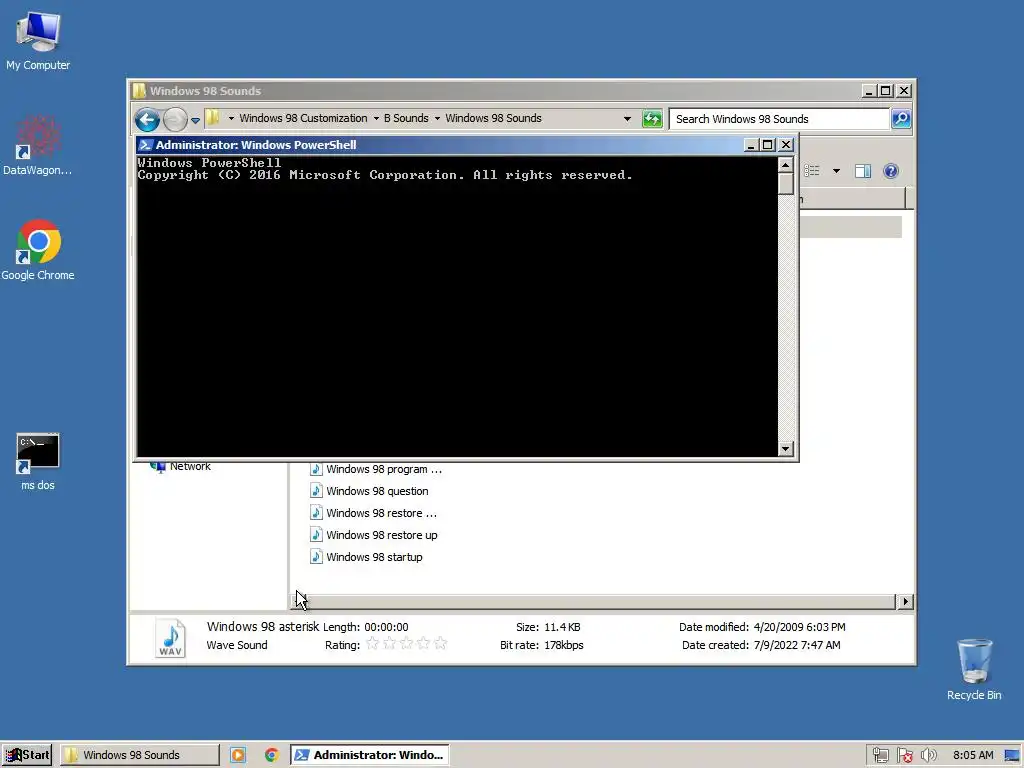Select the Windows 98 Customization breadcrumb
Screen dimensions: 1024x768
pyautogui.click(x=303, y=118)
